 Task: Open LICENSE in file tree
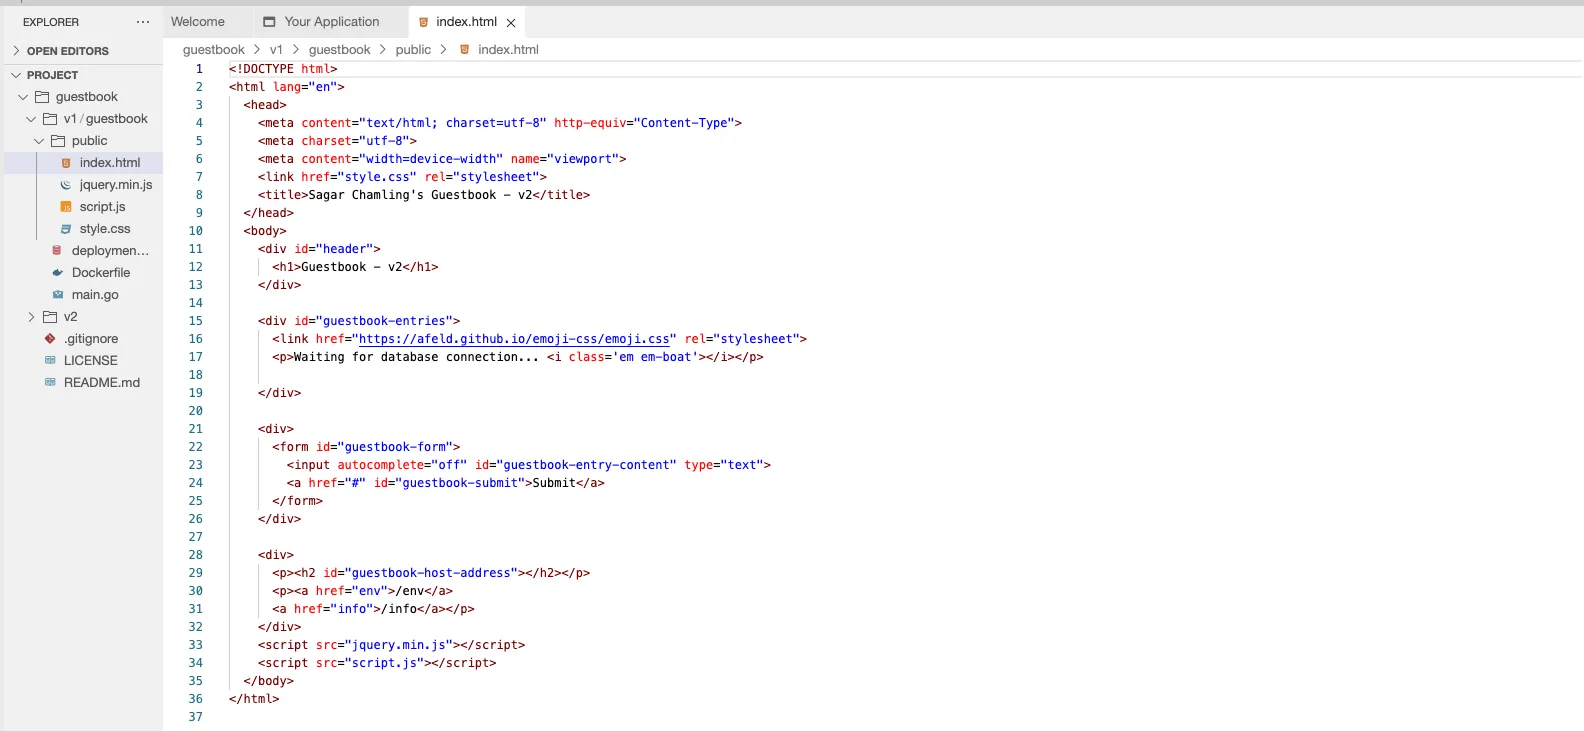tap(91, 361)
